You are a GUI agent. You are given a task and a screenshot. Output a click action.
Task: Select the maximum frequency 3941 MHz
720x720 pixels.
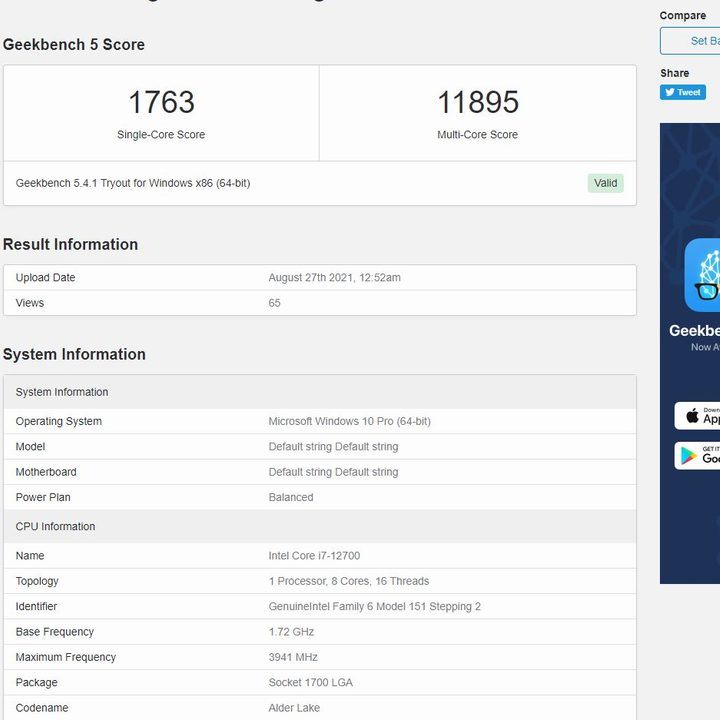click(x=293, y=657)
